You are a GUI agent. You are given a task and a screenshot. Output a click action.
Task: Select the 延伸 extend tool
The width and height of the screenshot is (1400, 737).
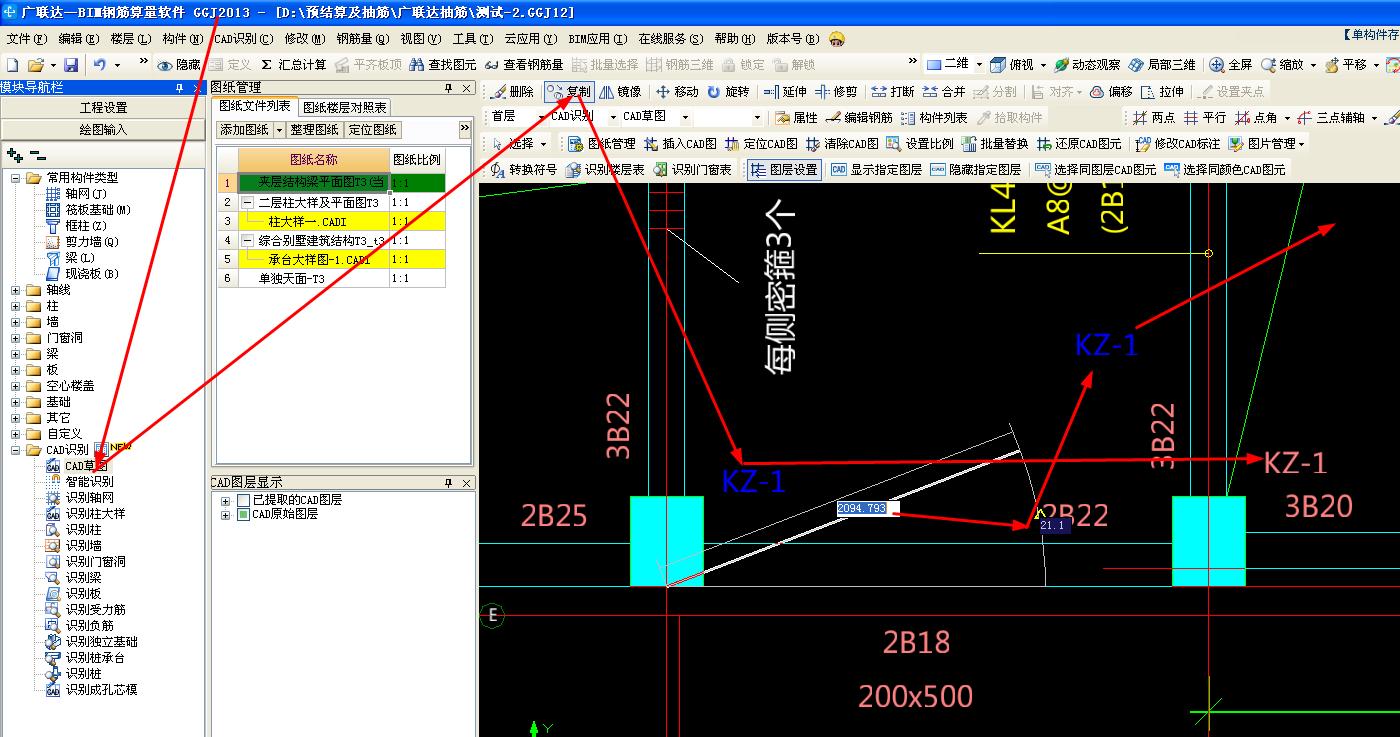point(785,91)
